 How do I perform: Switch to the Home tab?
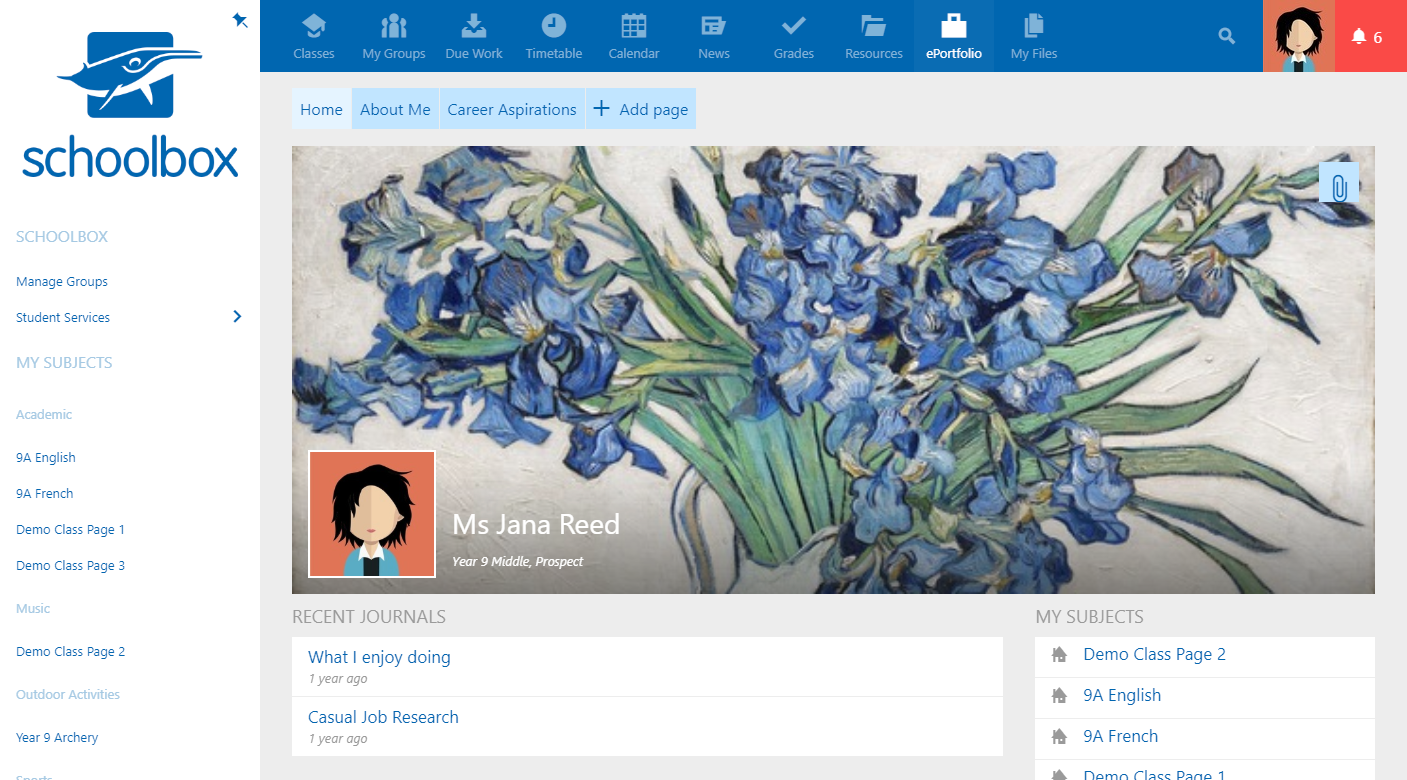coord(321,109)
